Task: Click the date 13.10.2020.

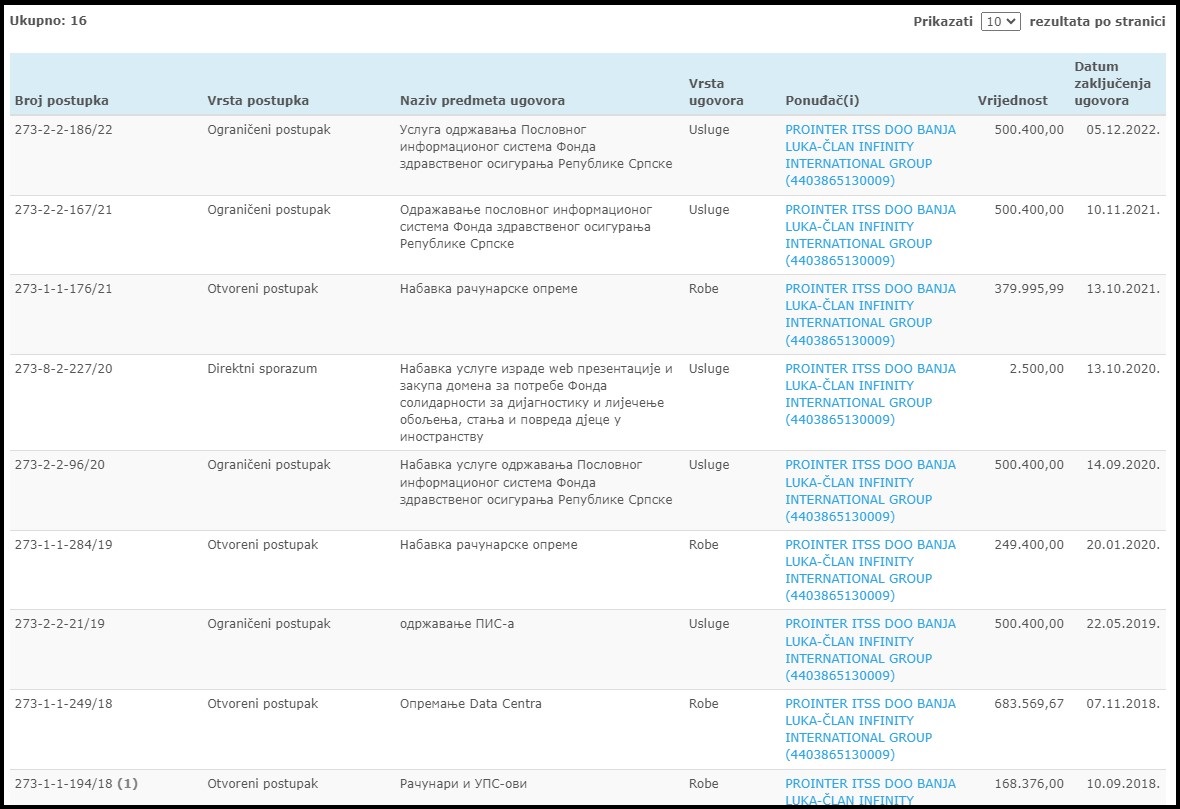Action: [1123, 368]
